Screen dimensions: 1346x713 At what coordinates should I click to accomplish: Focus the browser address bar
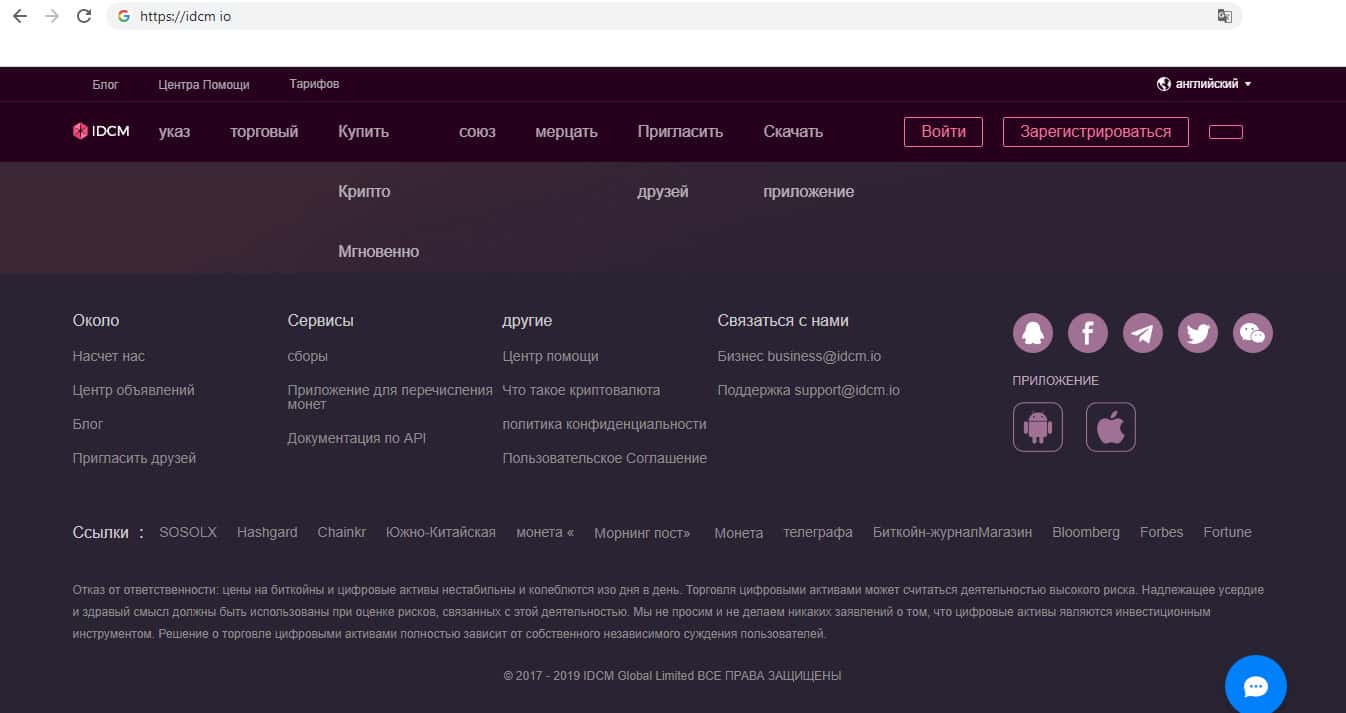[660, 16]
